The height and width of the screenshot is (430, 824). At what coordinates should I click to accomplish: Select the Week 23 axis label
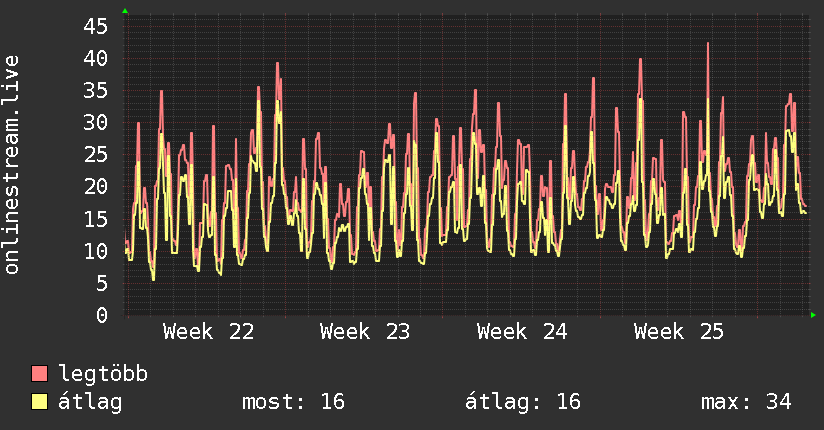(365, 332)
